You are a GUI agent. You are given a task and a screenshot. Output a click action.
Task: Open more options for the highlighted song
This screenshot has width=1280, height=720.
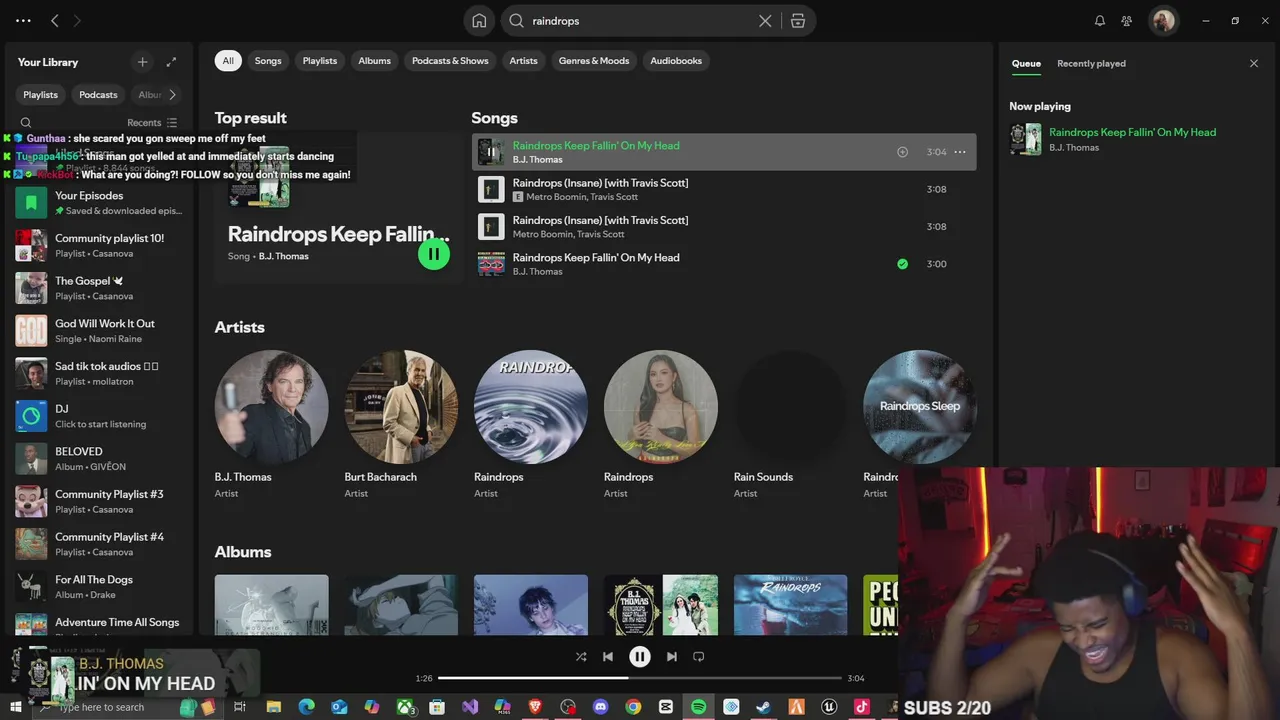click(x=960, y=152)
